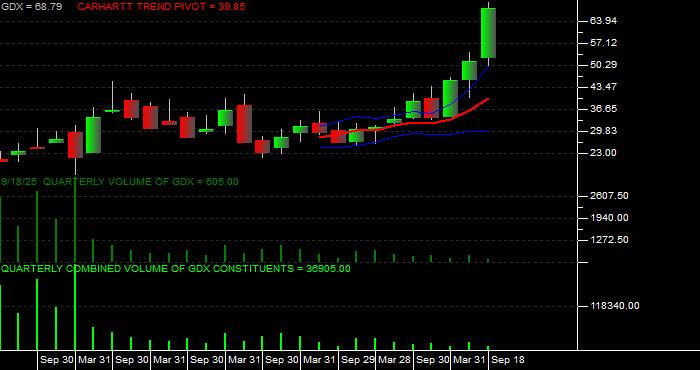This screenshot has width=700, height=370.
Task: Click the 43.47 price axis value
Action: [603, 87]
